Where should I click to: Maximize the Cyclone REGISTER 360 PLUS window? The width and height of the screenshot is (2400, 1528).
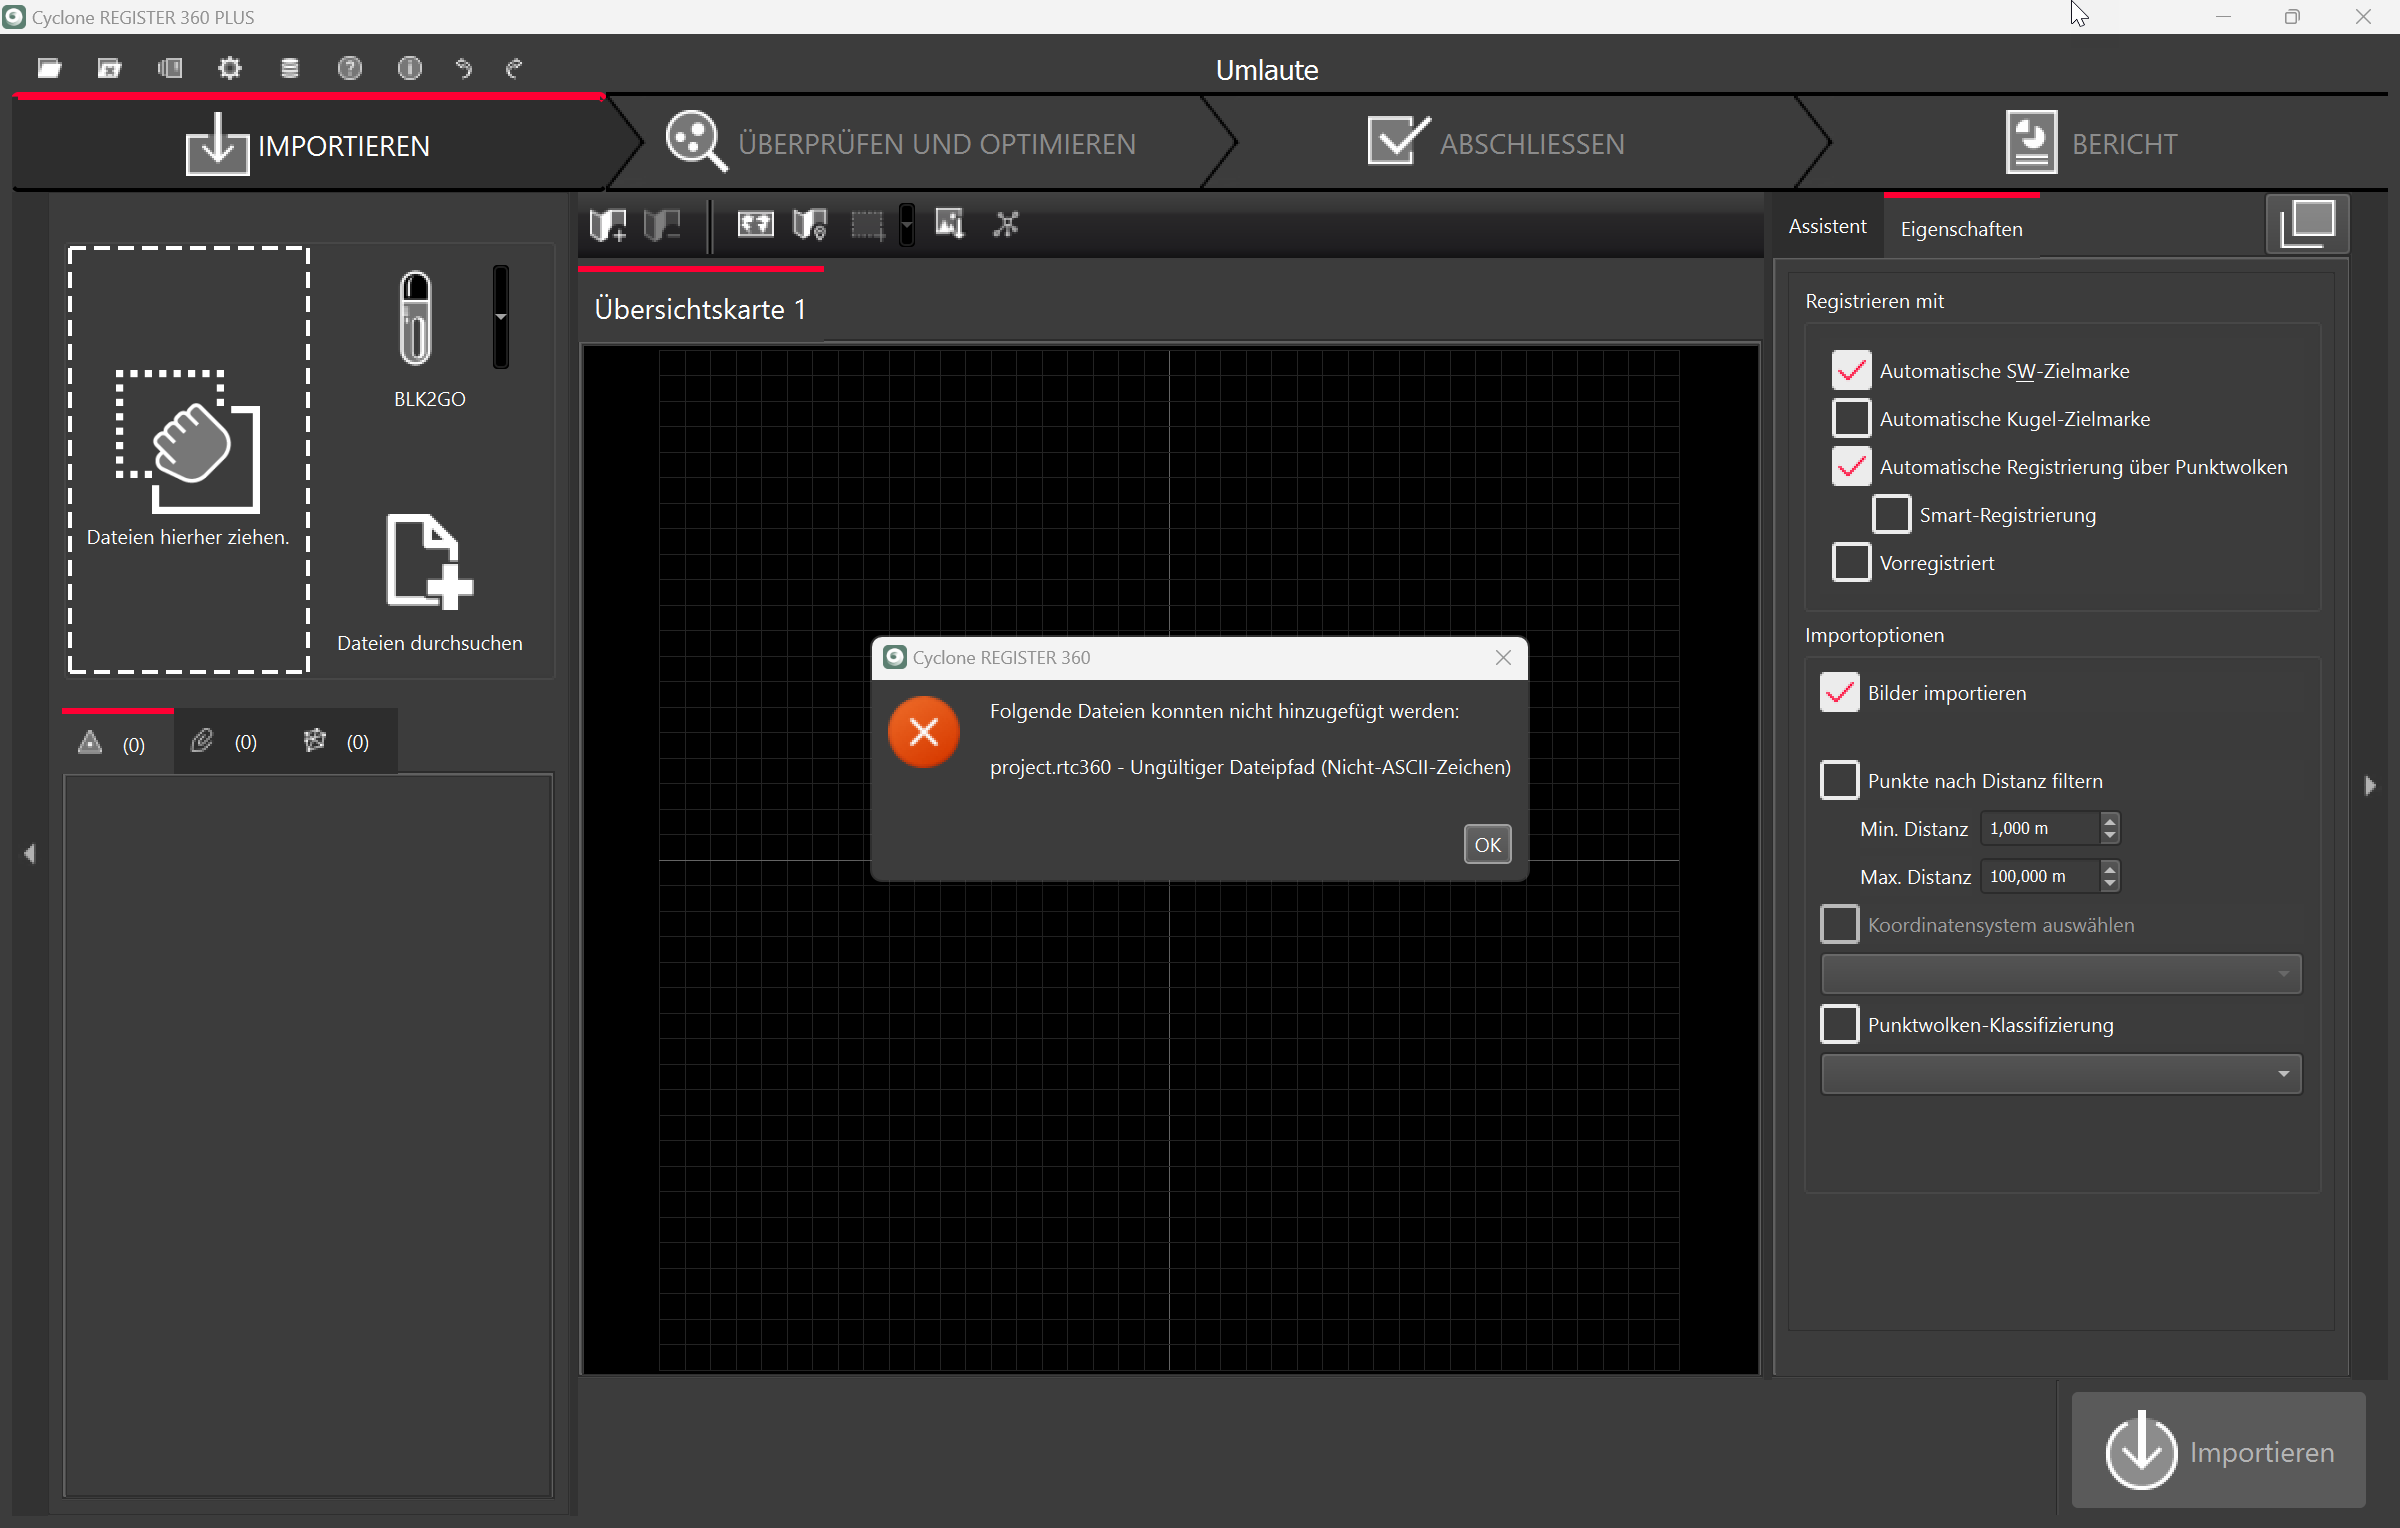(x=2292, y=17)
